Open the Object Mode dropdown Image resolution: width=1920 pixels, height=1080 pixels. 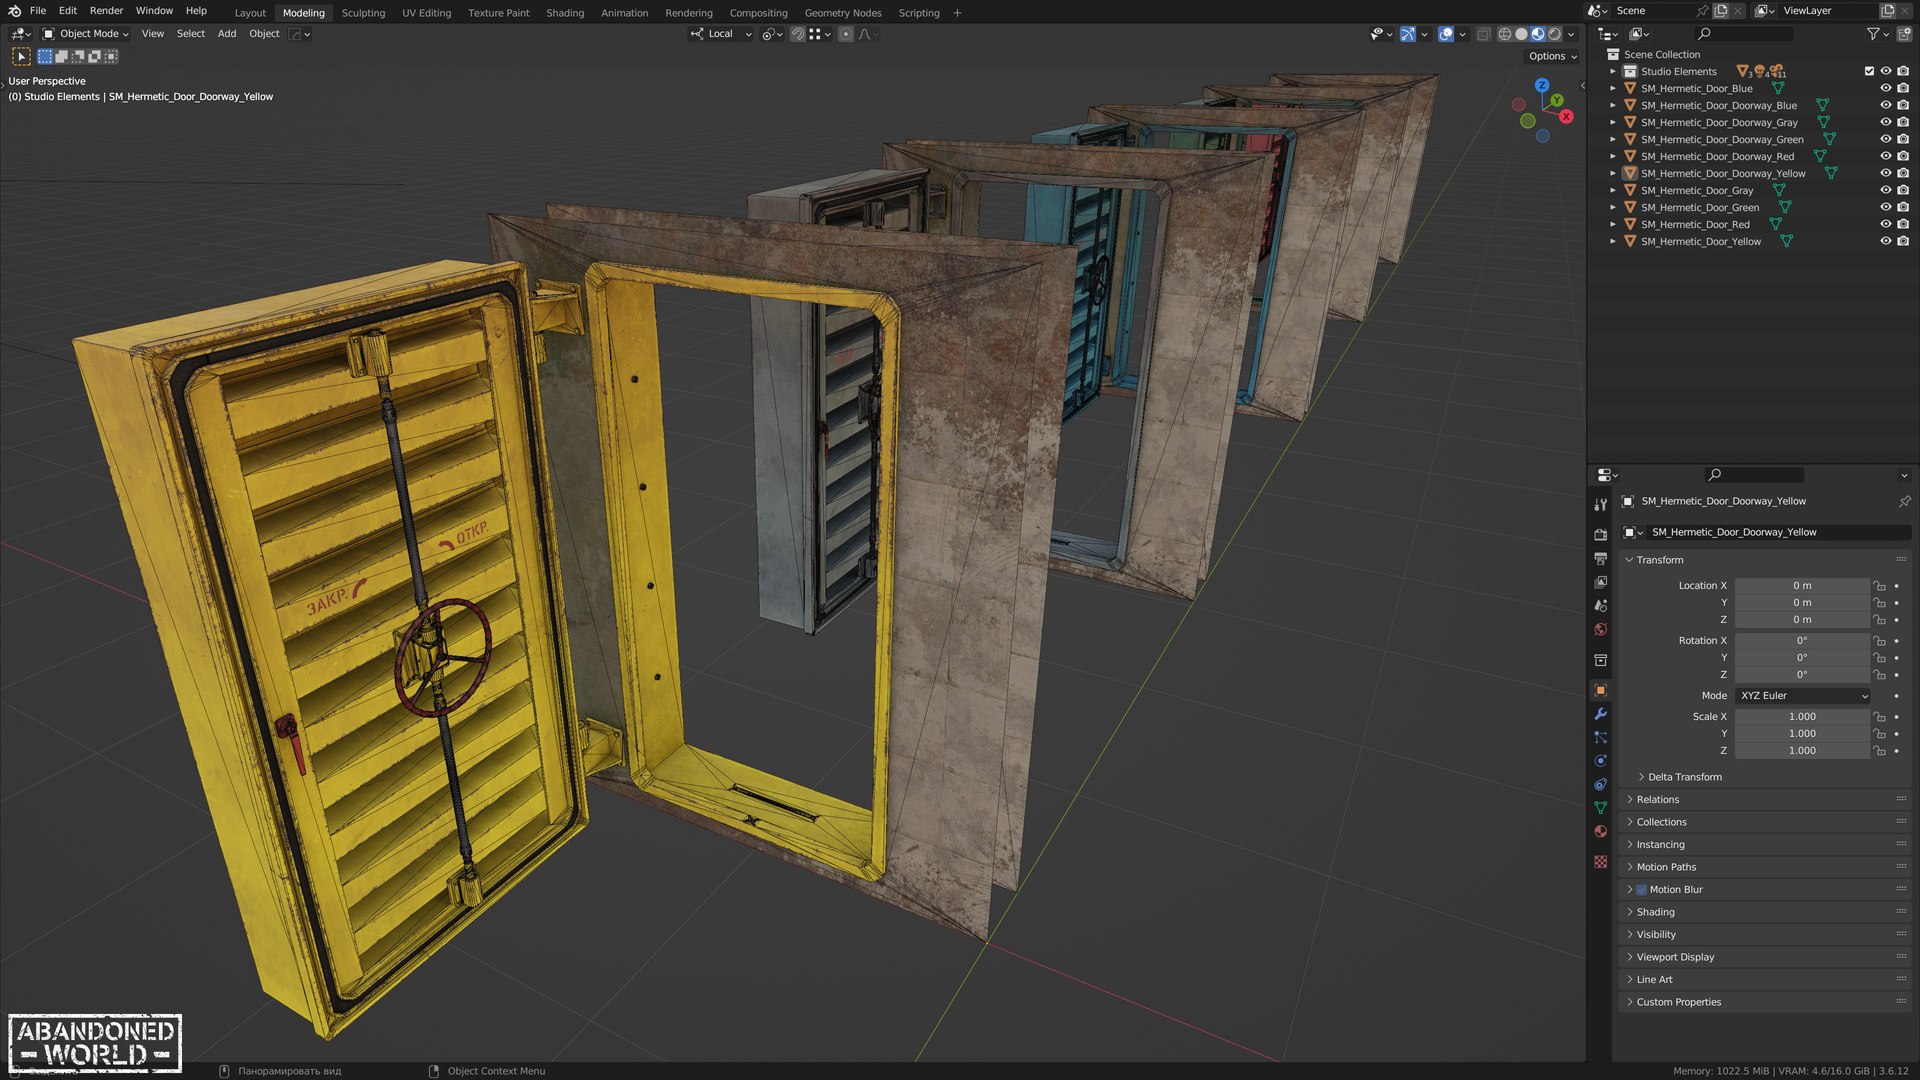pyautogui.click(x=86, y=34)
